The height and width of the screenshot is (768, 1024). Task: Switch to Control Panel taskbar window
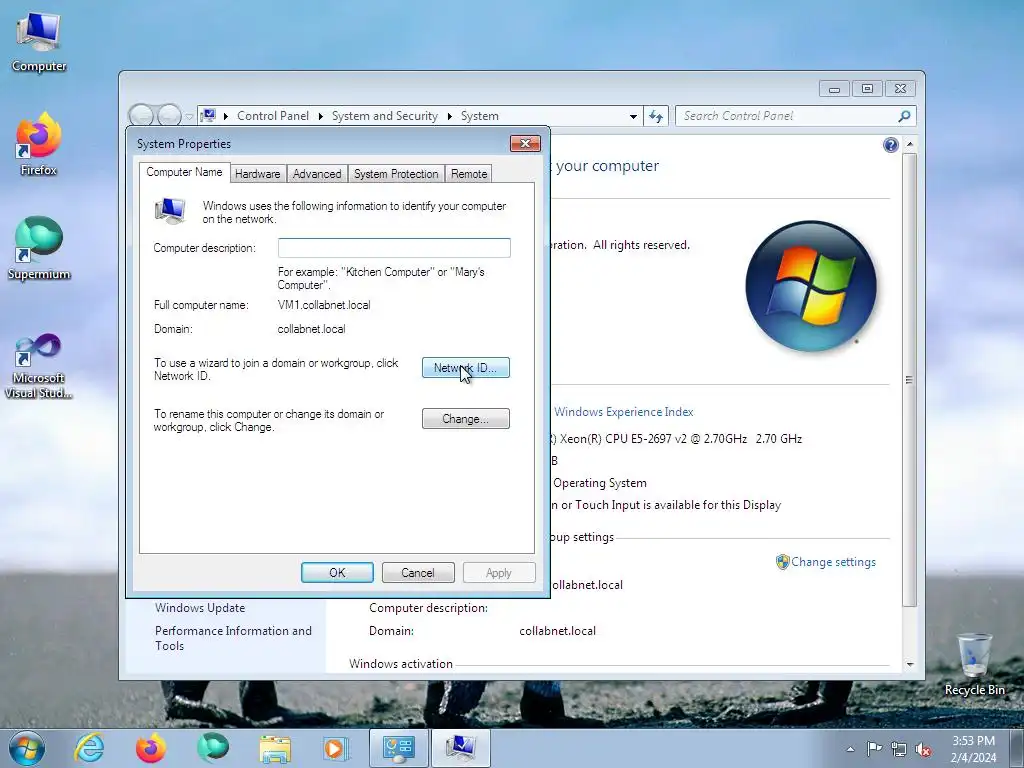[398, 748]
